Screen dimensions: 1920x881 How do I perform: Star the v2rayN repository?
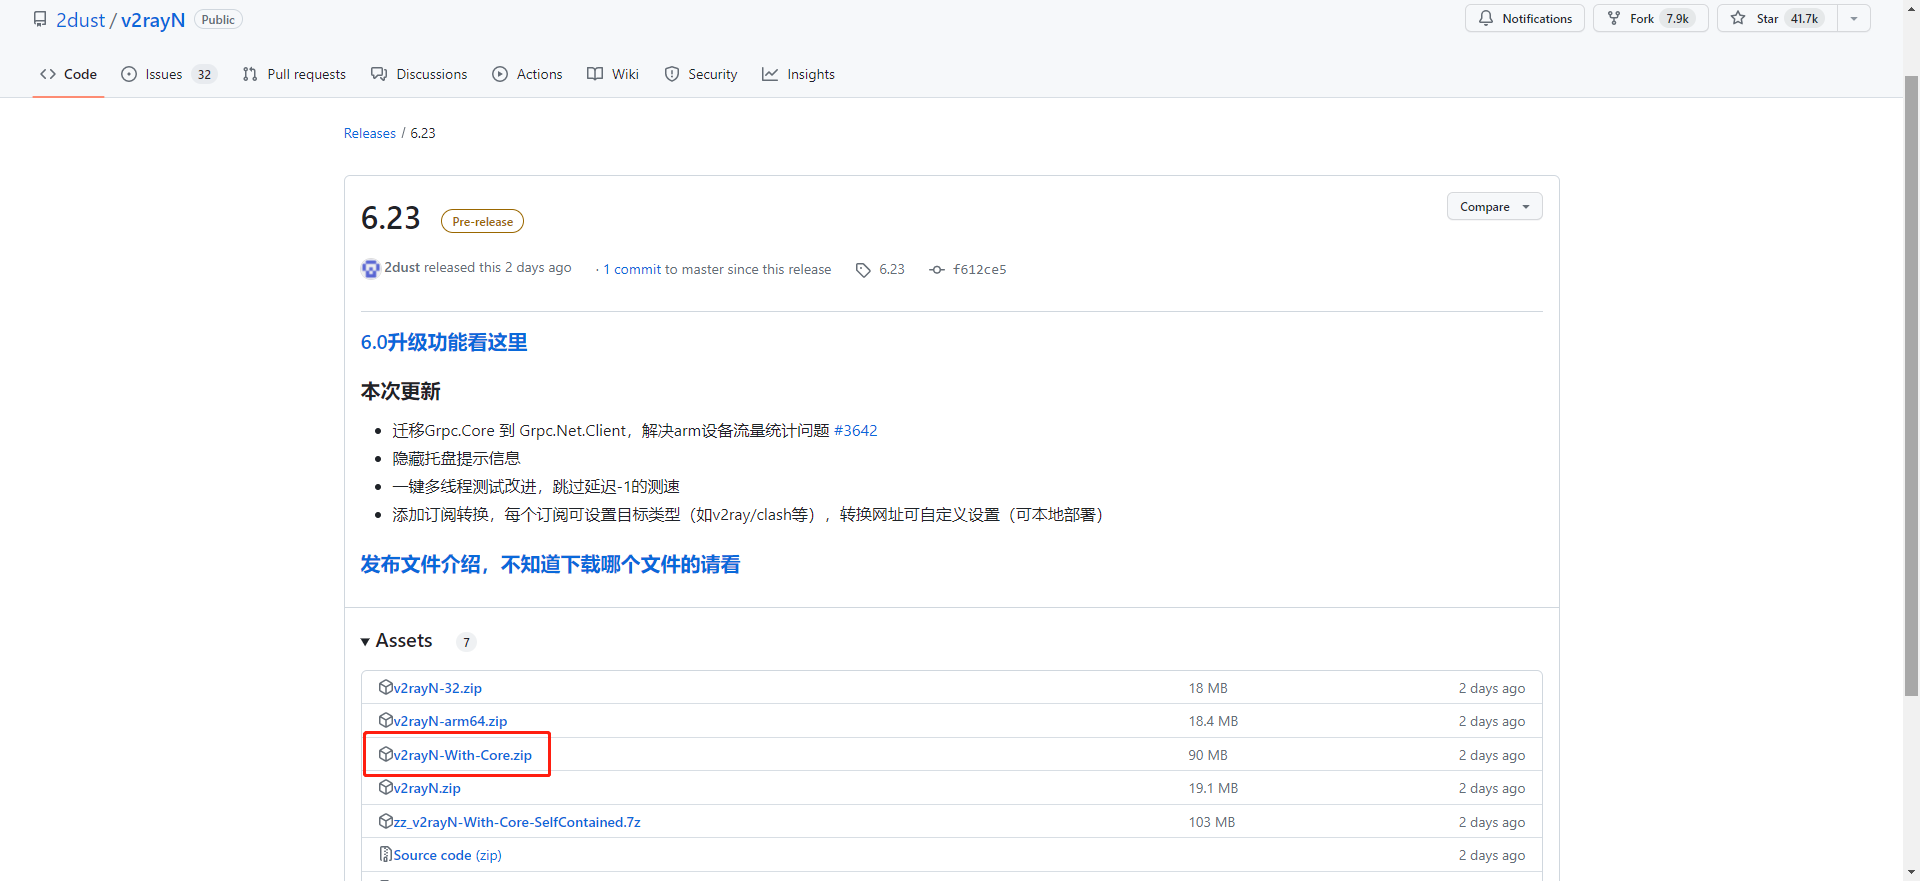[1777, 18]
